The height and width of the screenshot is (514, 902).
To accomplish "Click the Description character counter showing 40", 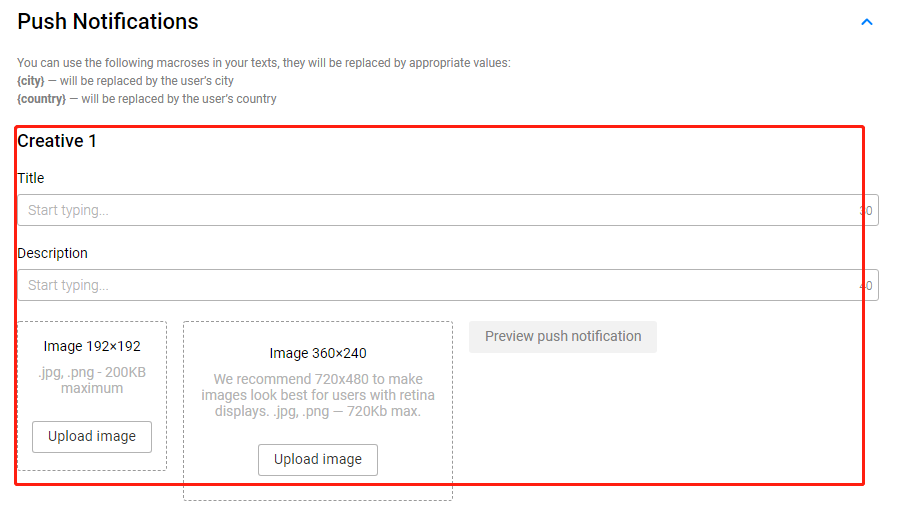I will pos(866,286).
